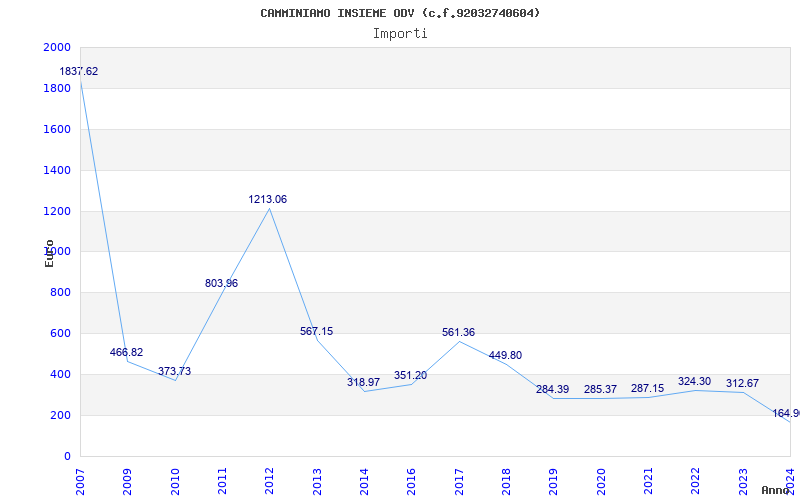Image resolution: width=800 pixels, height=500 pixels.
Task: Click the x-axis year 2018
Action: pyautogui.click(x=506, y=482)
